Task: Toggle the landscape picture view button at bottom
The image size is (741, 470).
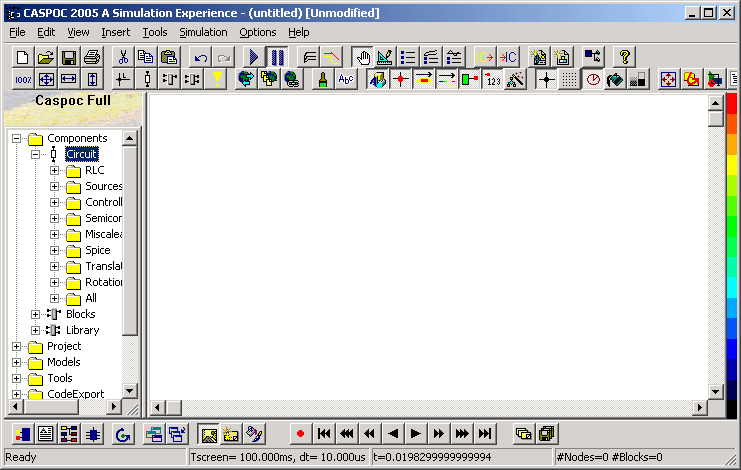Action: pos(208,433)
